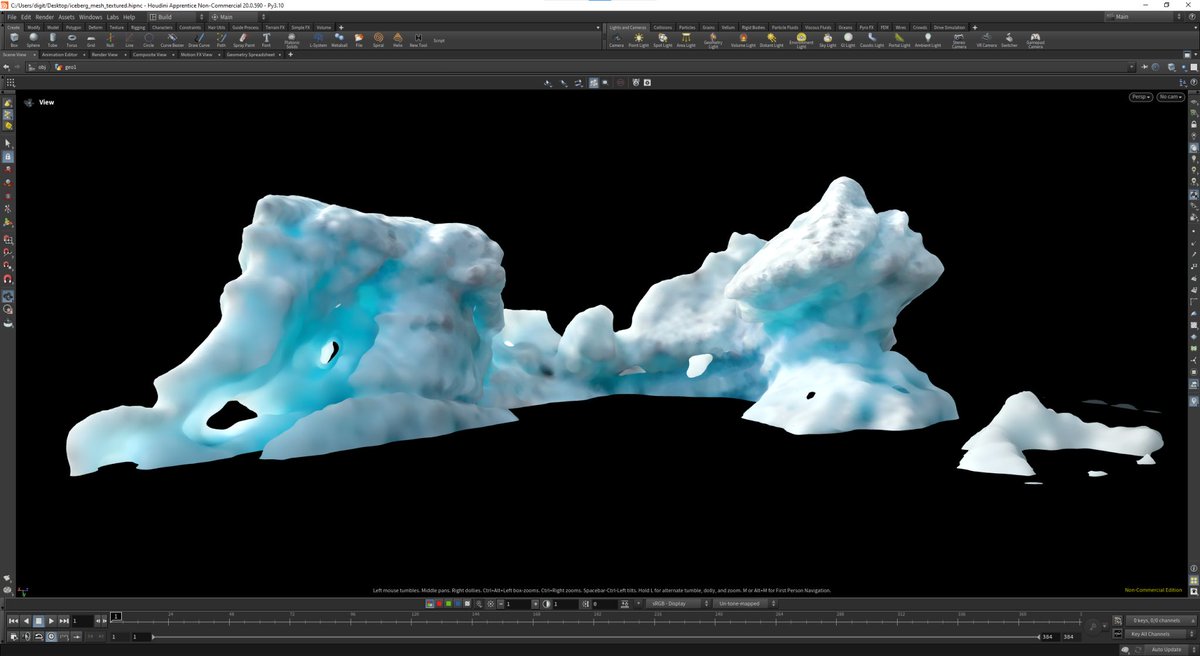Select the Circle shelf tool

point(148,40)
